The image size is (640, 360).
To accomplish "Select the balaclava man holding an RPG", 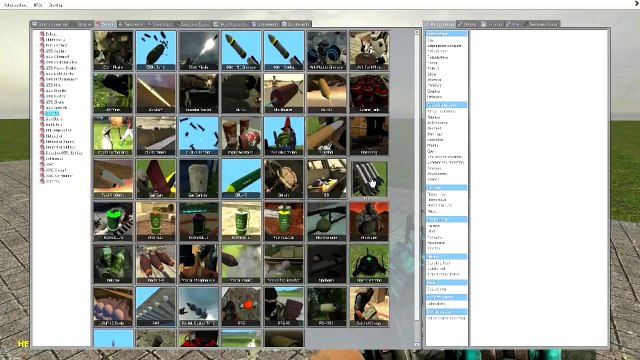I will [284, 307].
